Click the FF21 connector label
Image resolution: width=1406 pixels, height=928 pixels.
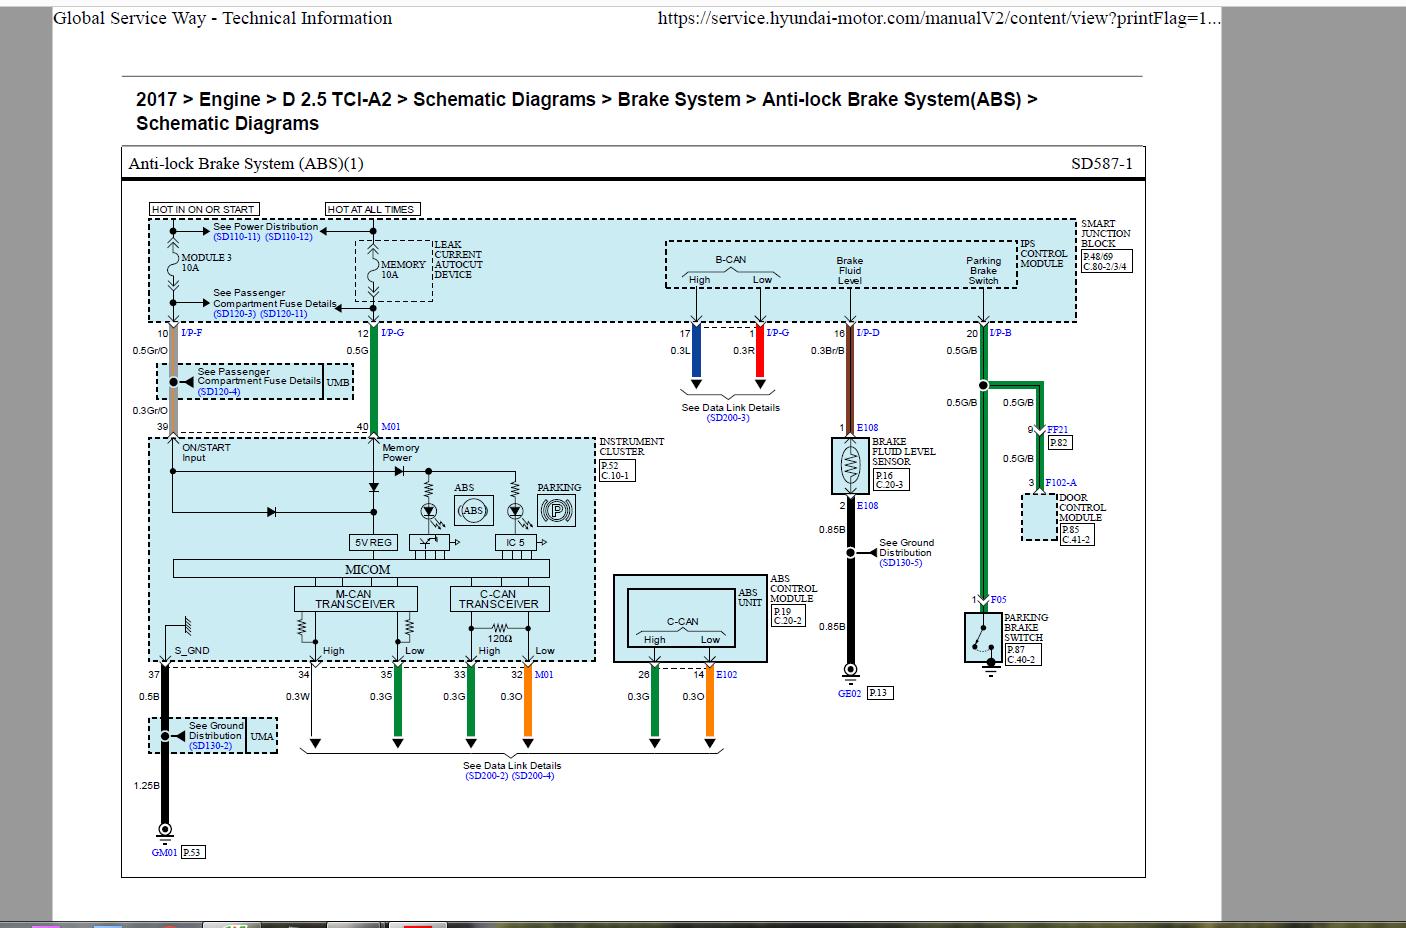1058,430
